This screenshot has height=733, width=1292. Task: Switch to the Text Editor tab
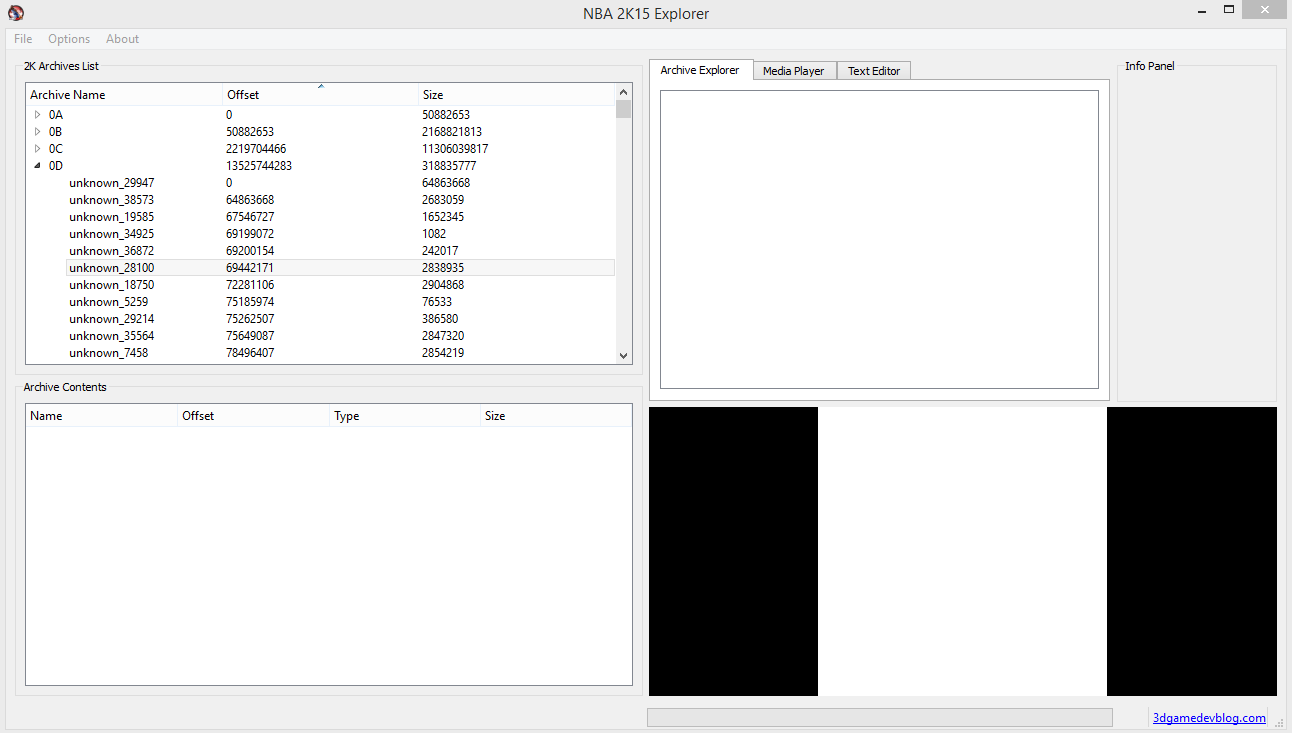click(x=874, y=71)
